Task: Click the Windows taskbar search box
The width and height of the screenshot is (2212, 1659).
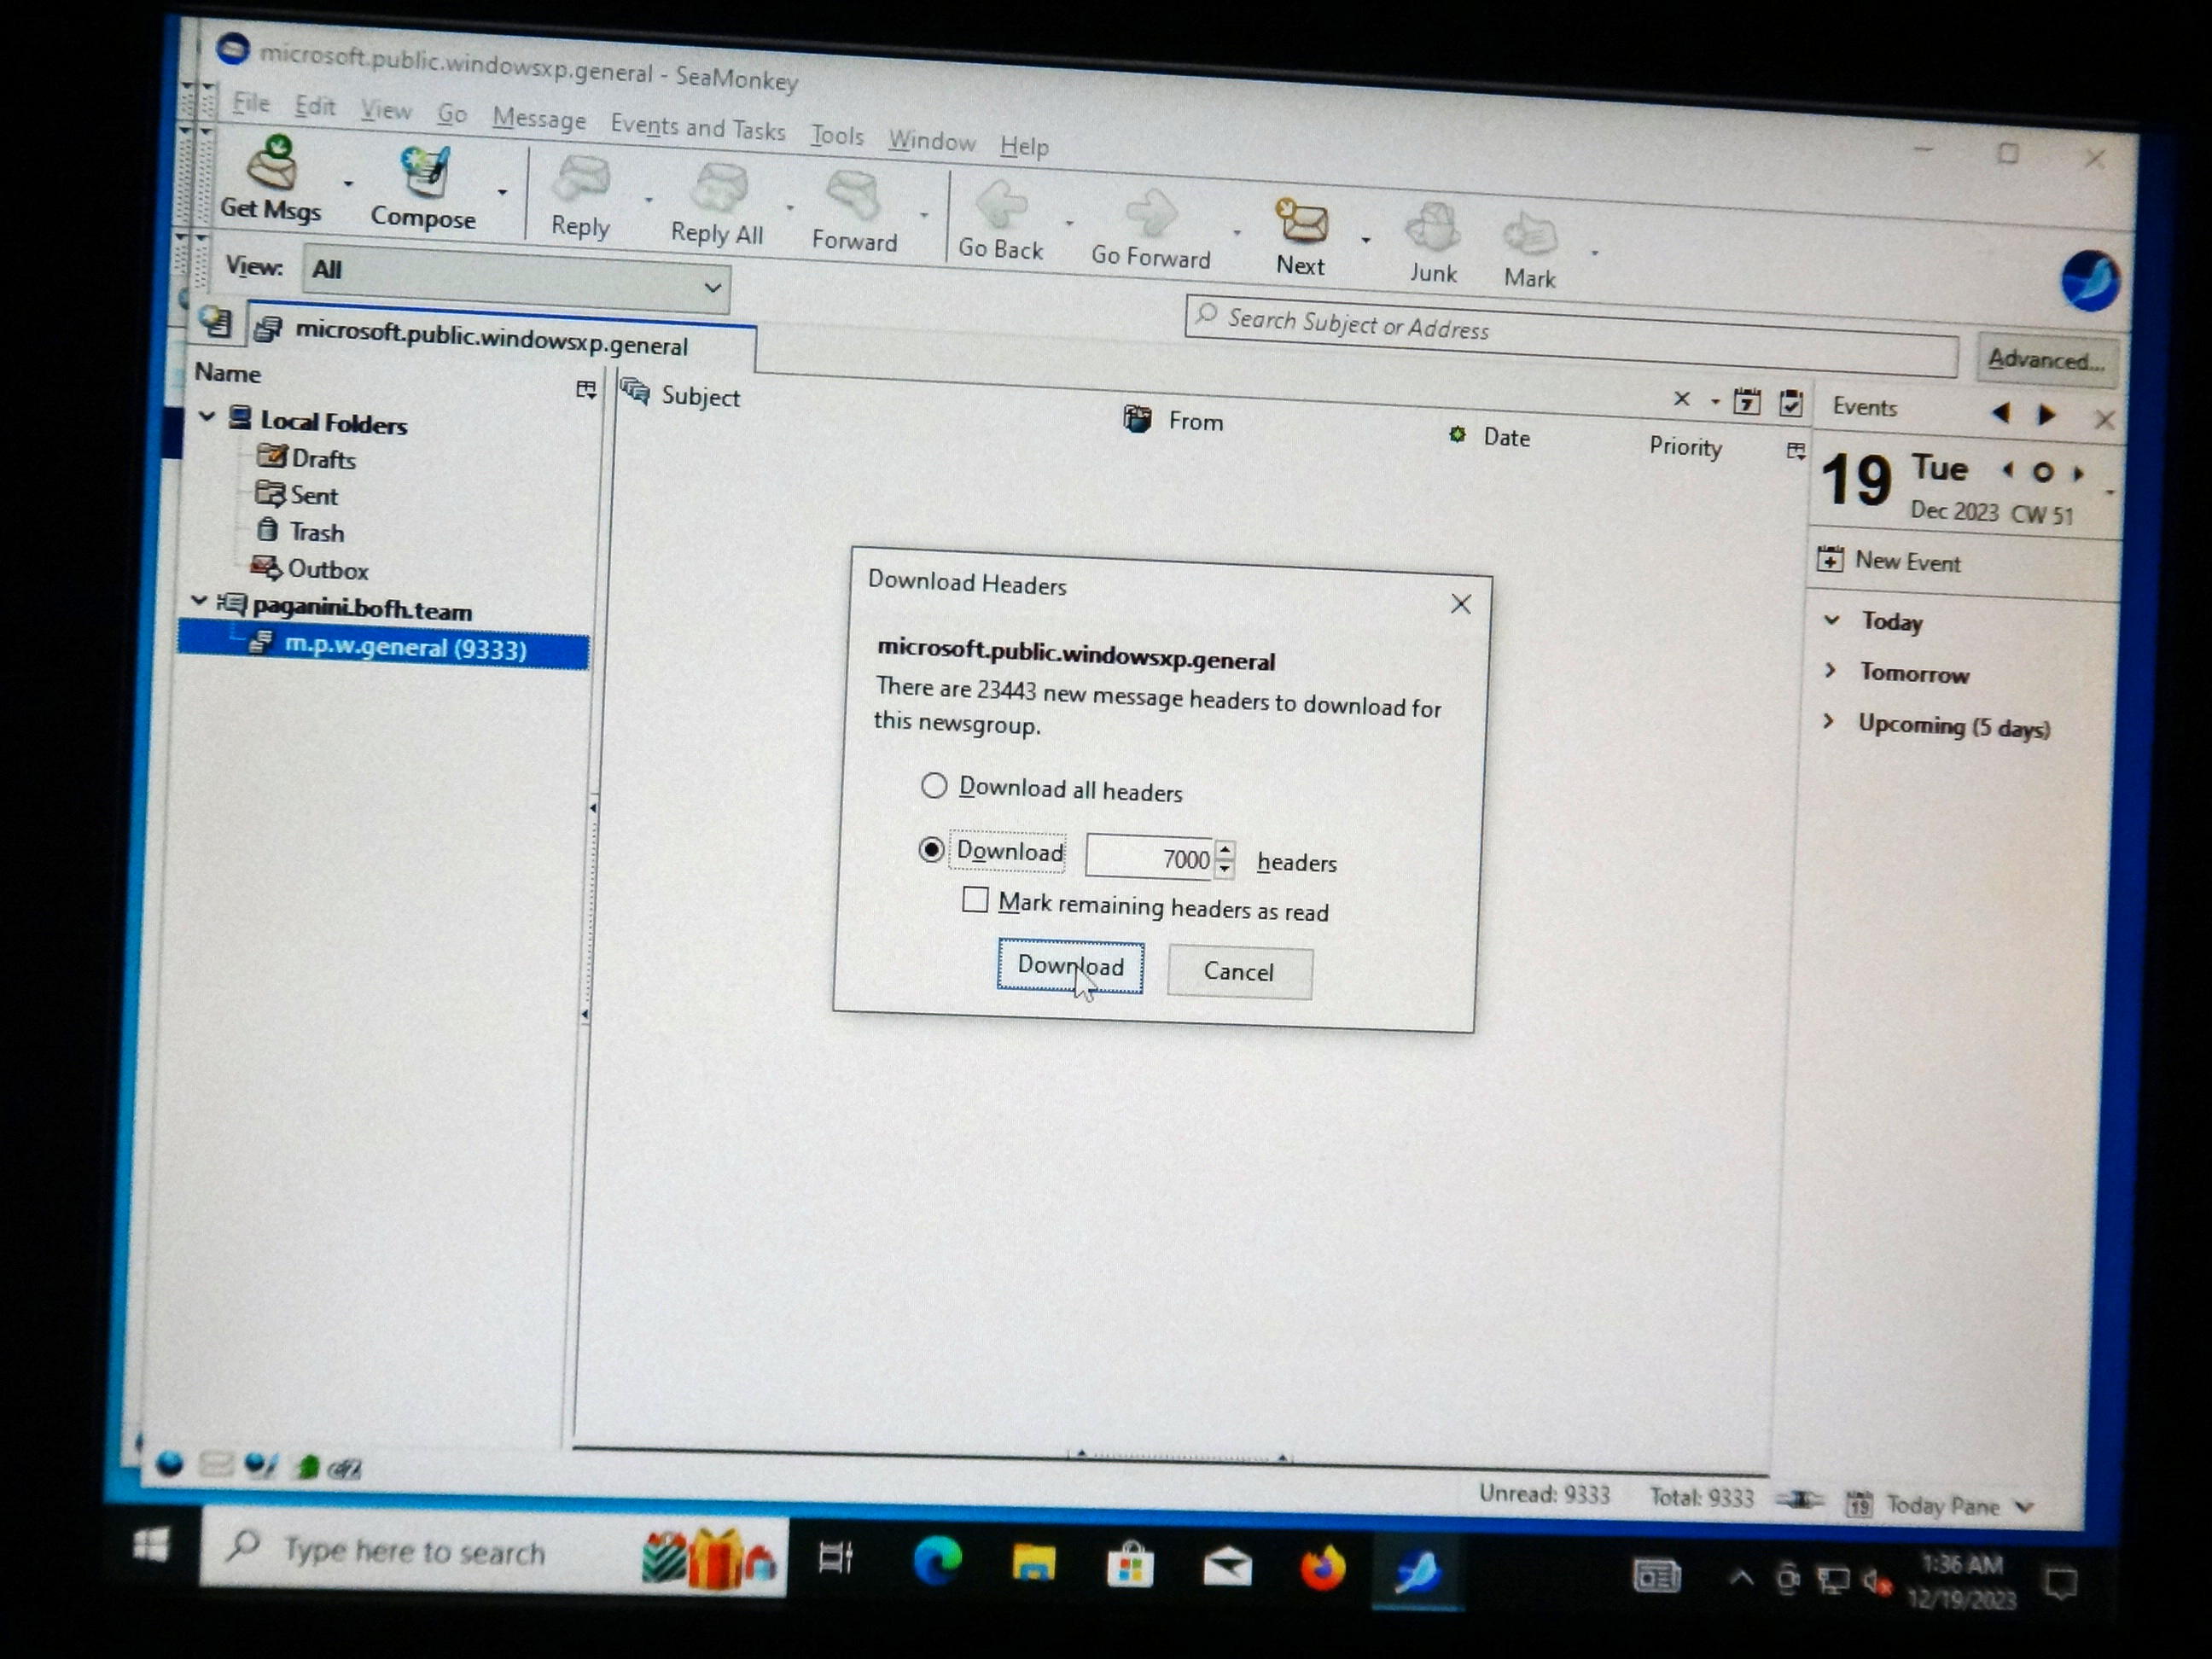Action: tap(494, 1551)
